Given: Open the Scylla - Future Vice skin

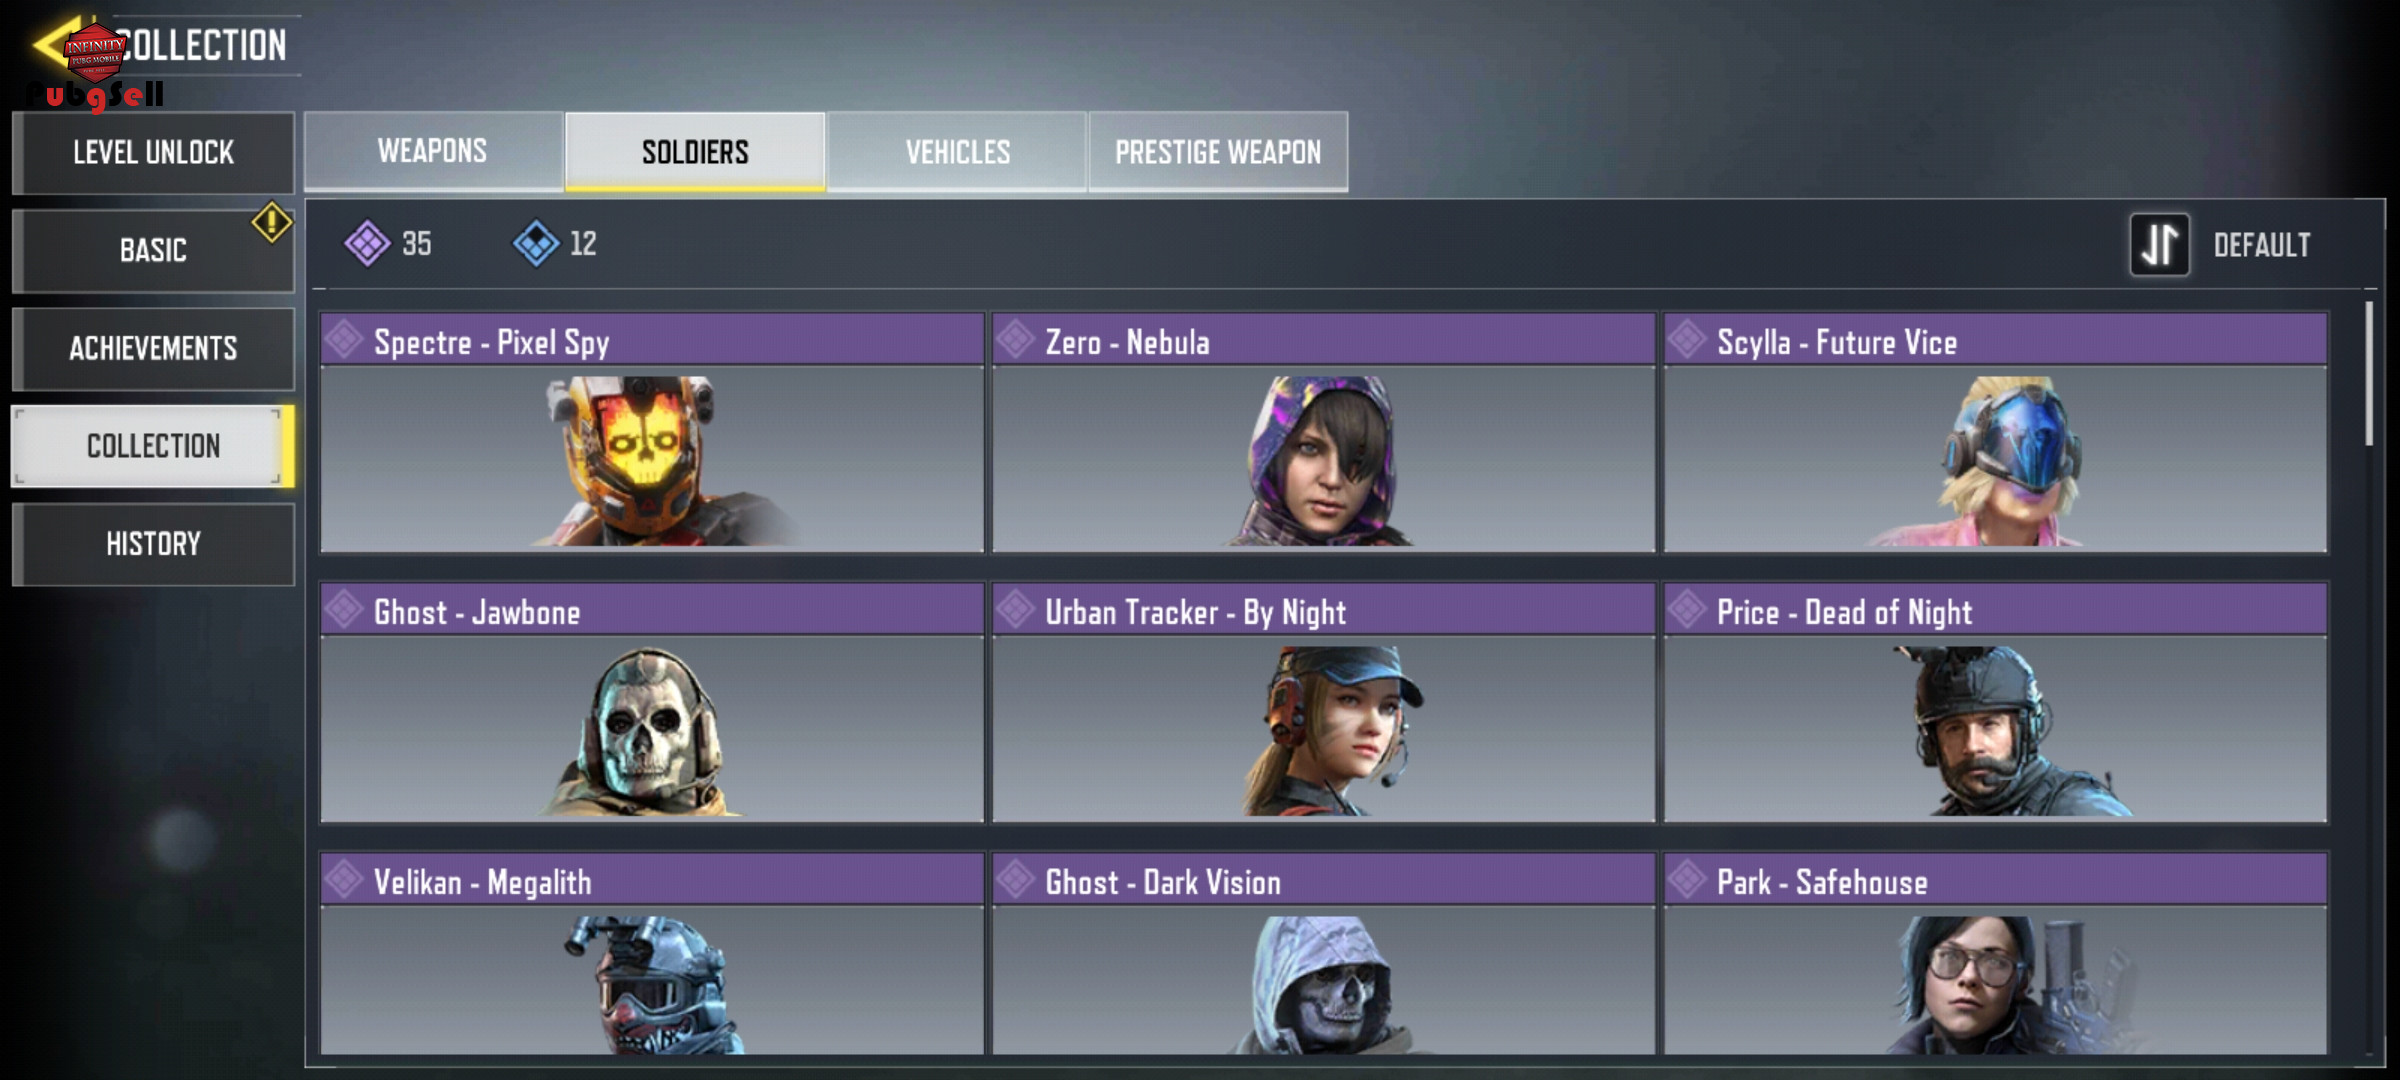Looking at the screenshot, I should coord(1996,432).
